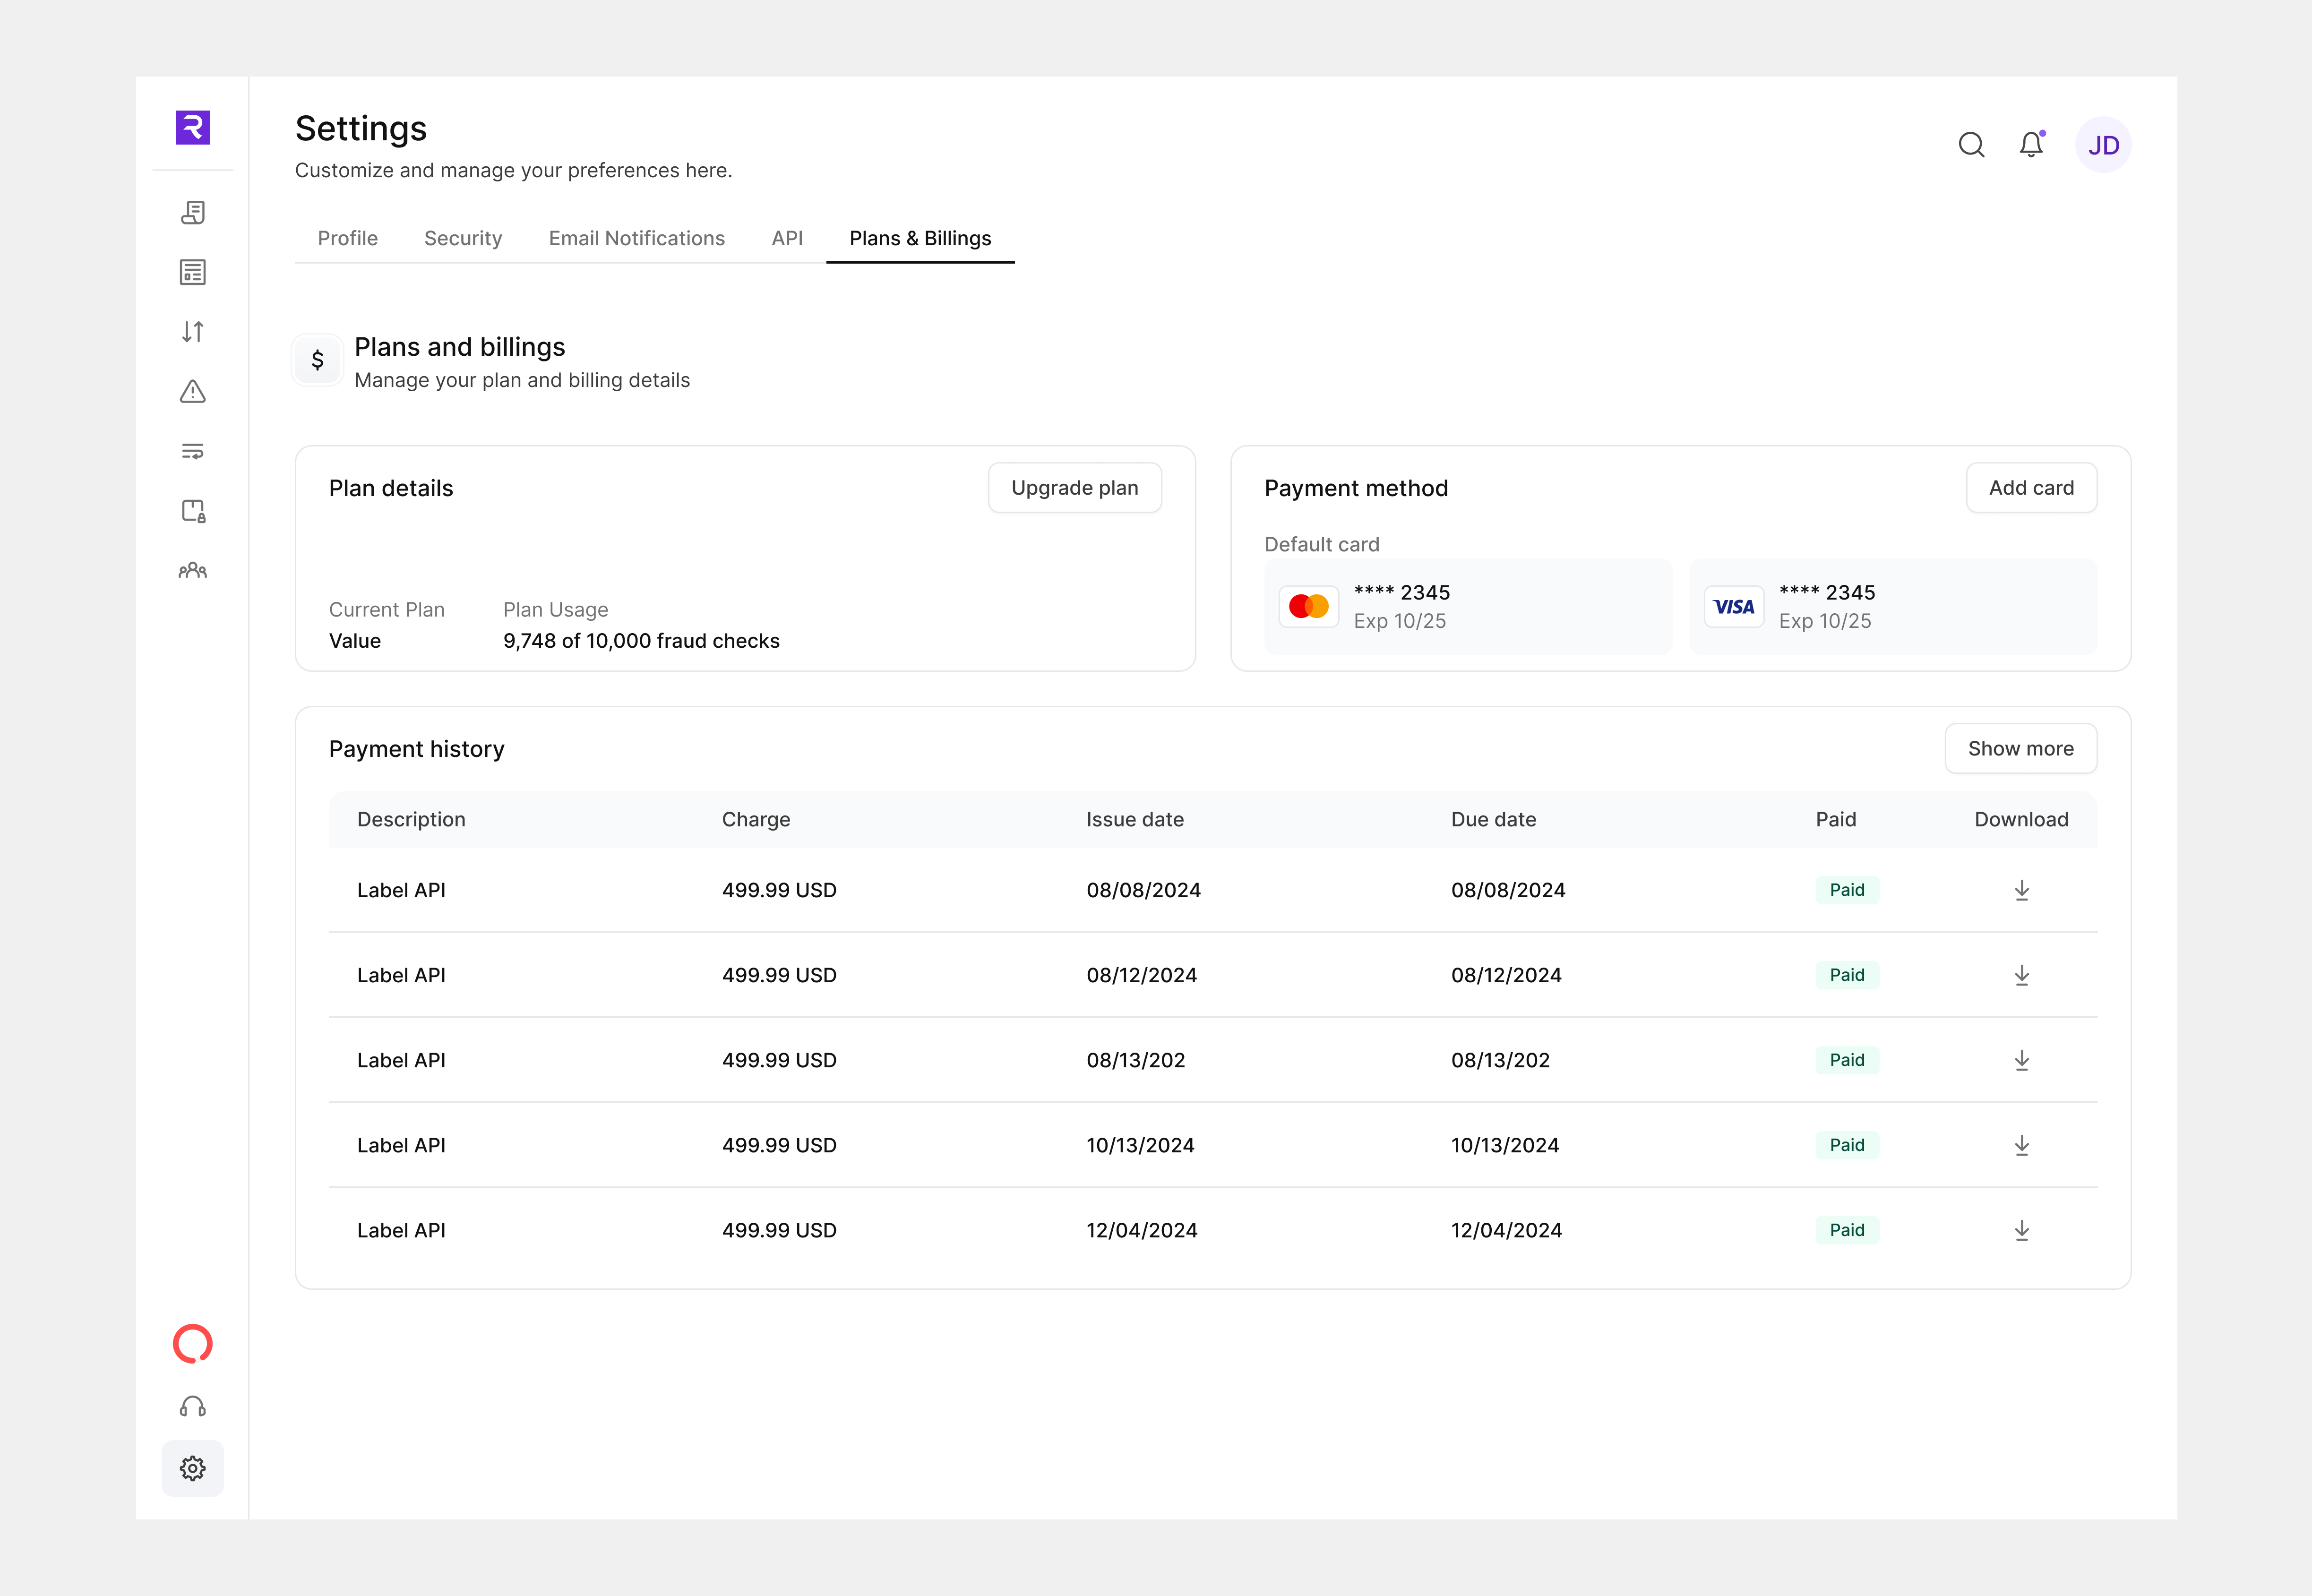Click the Mastercard logo
This screenshot has height=1596, width=2312.
tap(1308, 606)
